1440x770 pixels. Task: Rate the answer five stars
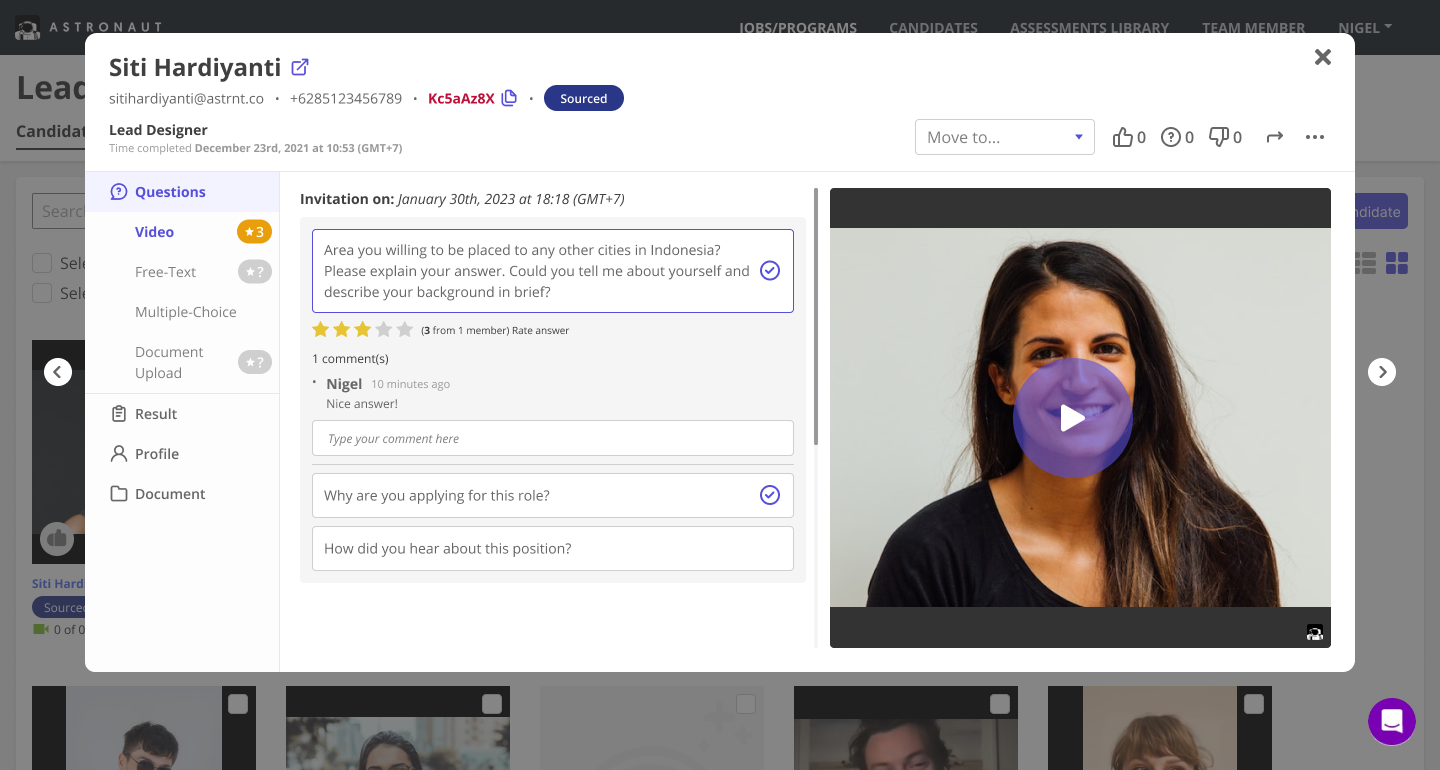pyautogui.click(x=405, y=329)
